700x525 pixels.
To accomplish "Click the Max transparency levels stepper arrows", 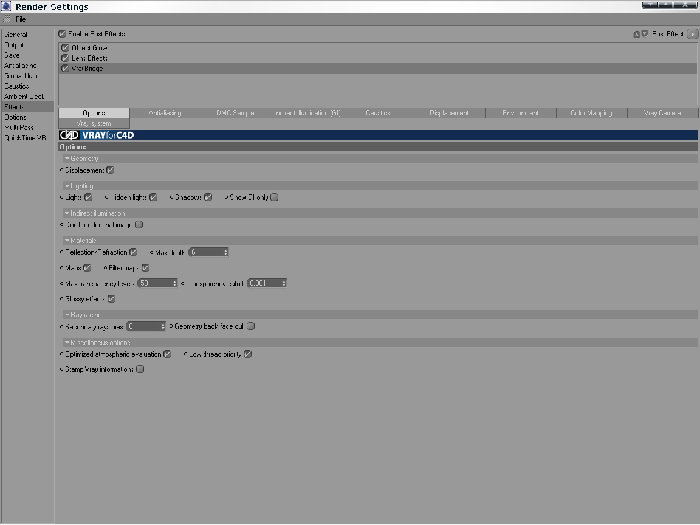I will (175, 283).
